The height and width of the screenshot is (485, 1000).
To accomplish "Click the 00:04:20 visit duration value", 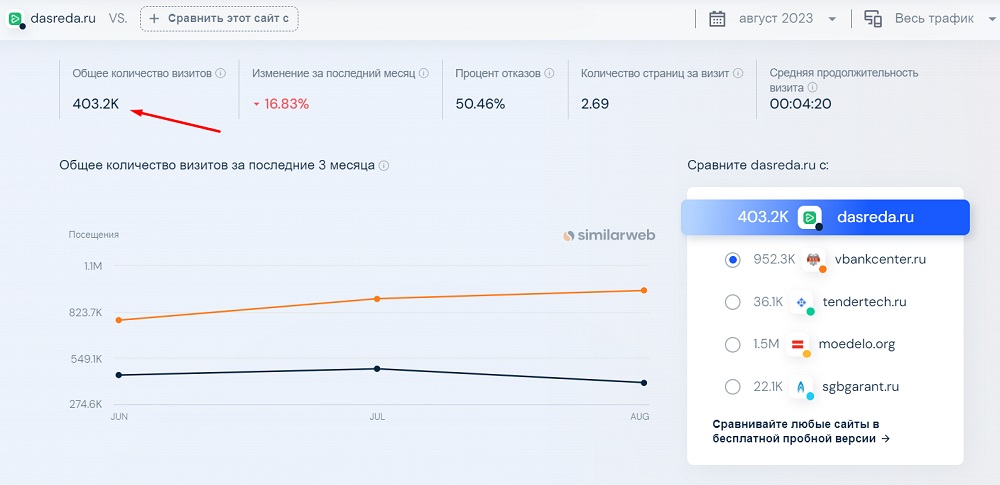I will (x=800, y=104).
